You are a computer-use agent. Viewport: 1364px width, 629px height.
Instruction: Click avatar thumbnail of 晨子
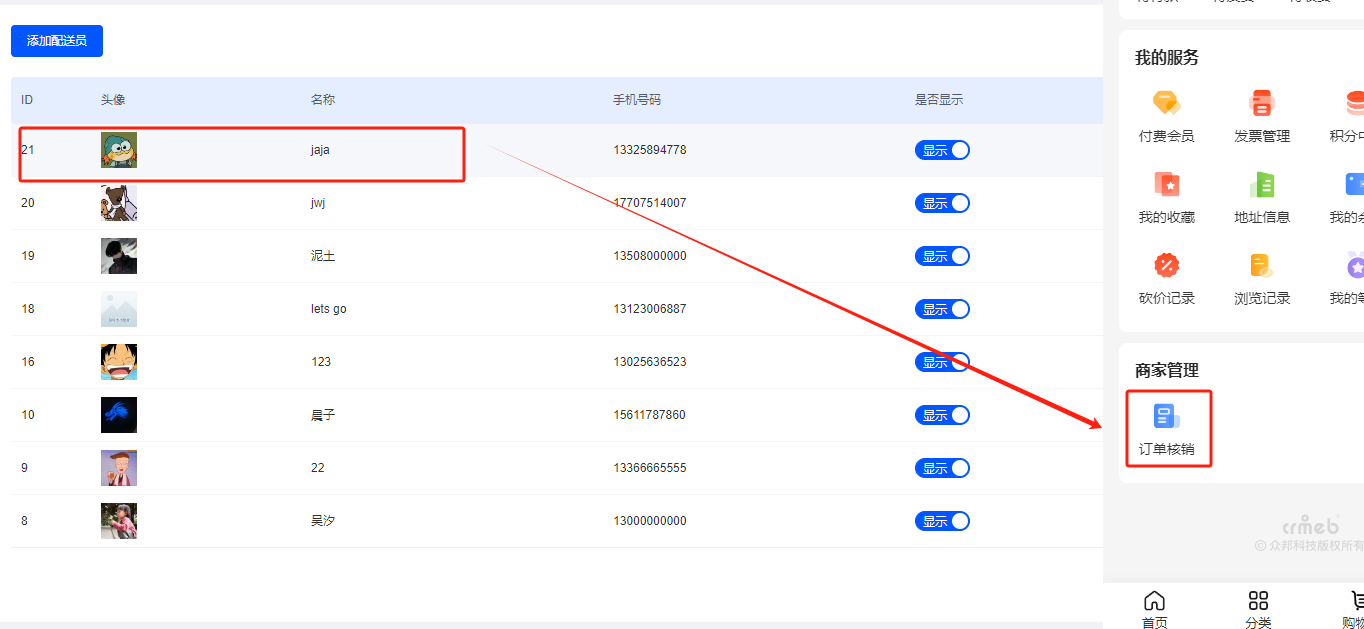119,415
